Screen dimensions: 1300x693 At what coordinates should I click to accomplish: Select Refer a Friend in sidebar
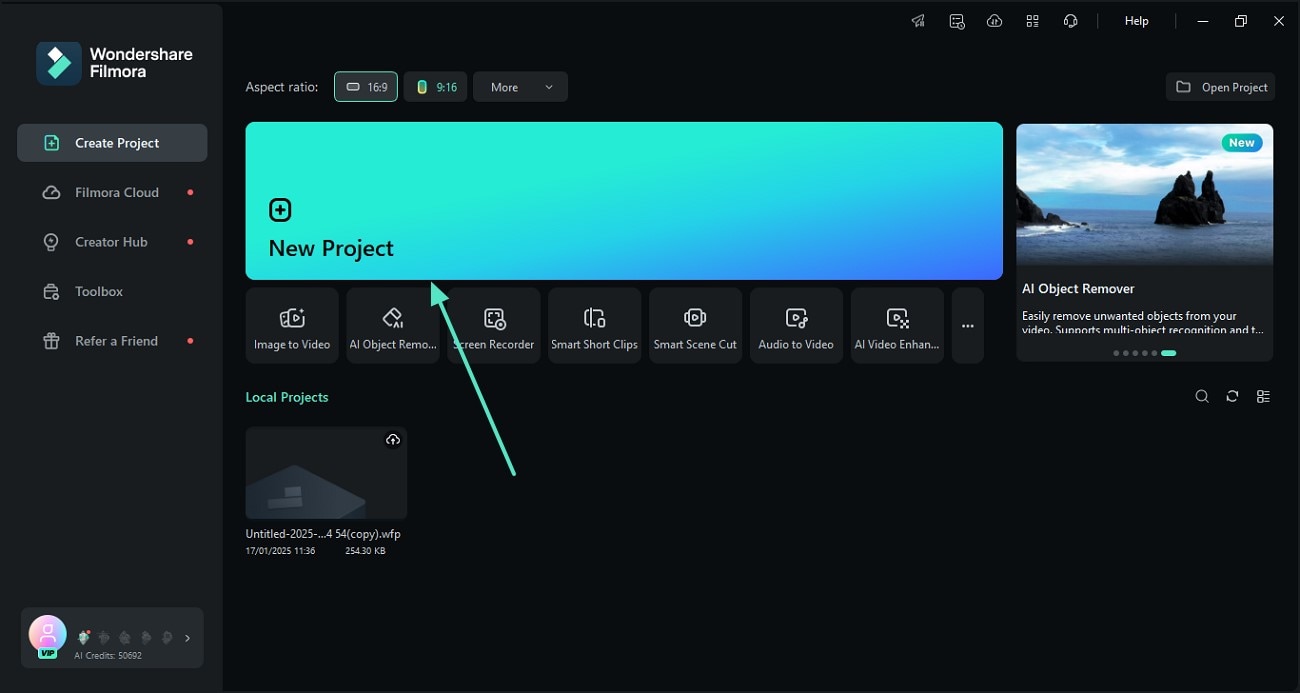coord(112,341)
